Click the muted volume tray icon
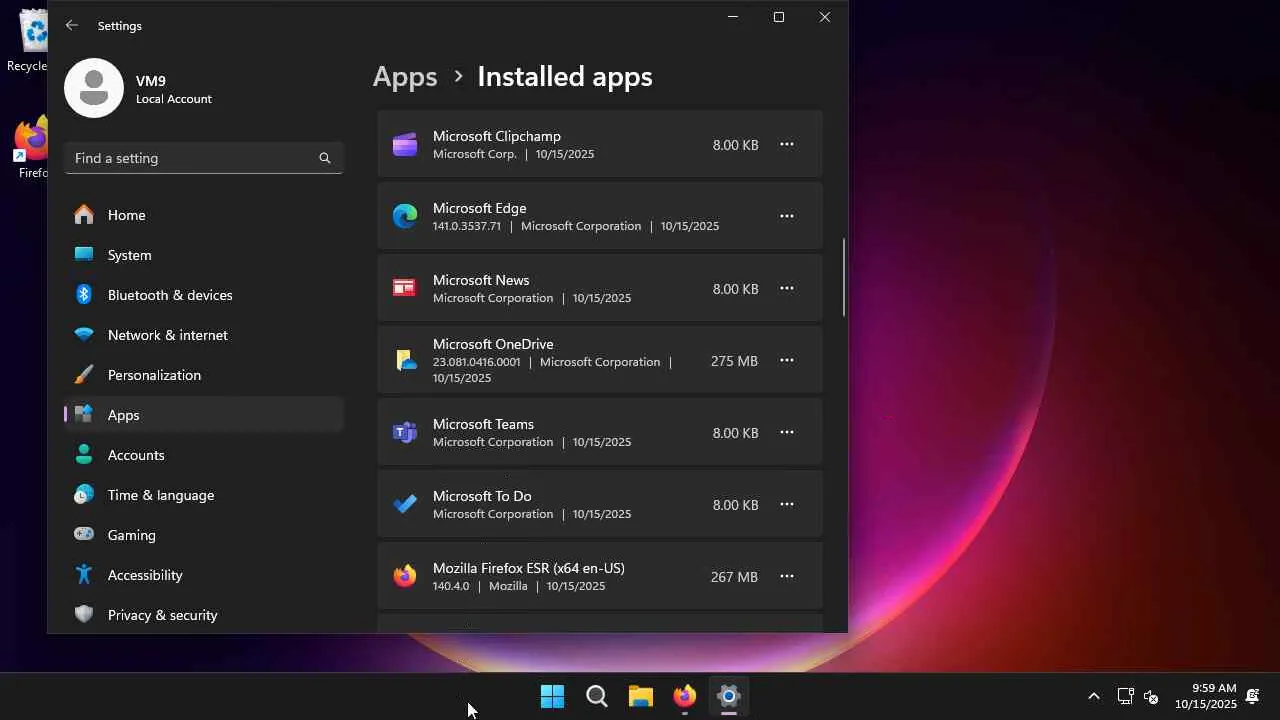Screen dimensions: 1280x720 1151,696
